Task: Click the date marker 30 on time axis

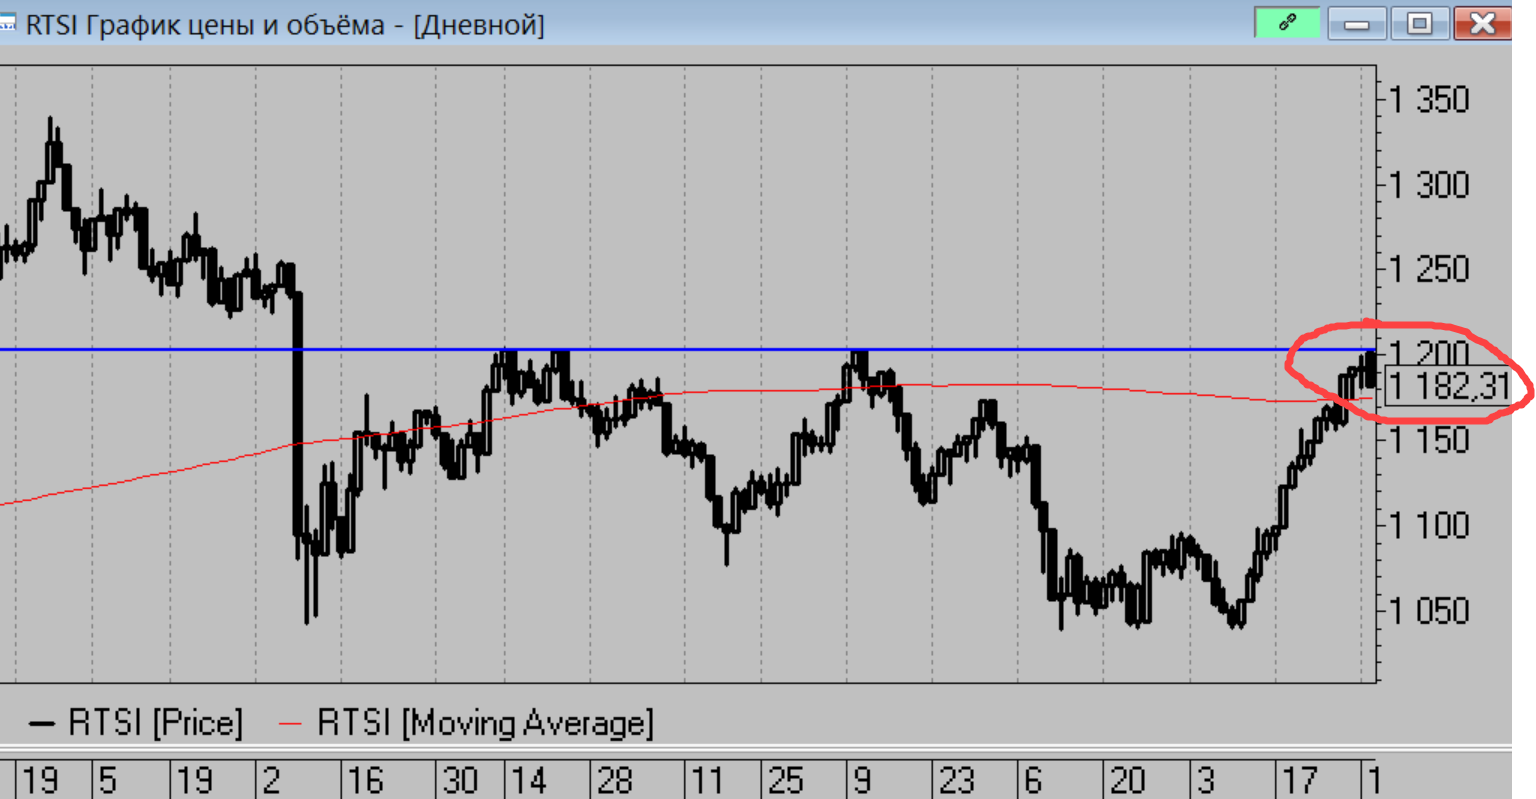Action: 461,780
